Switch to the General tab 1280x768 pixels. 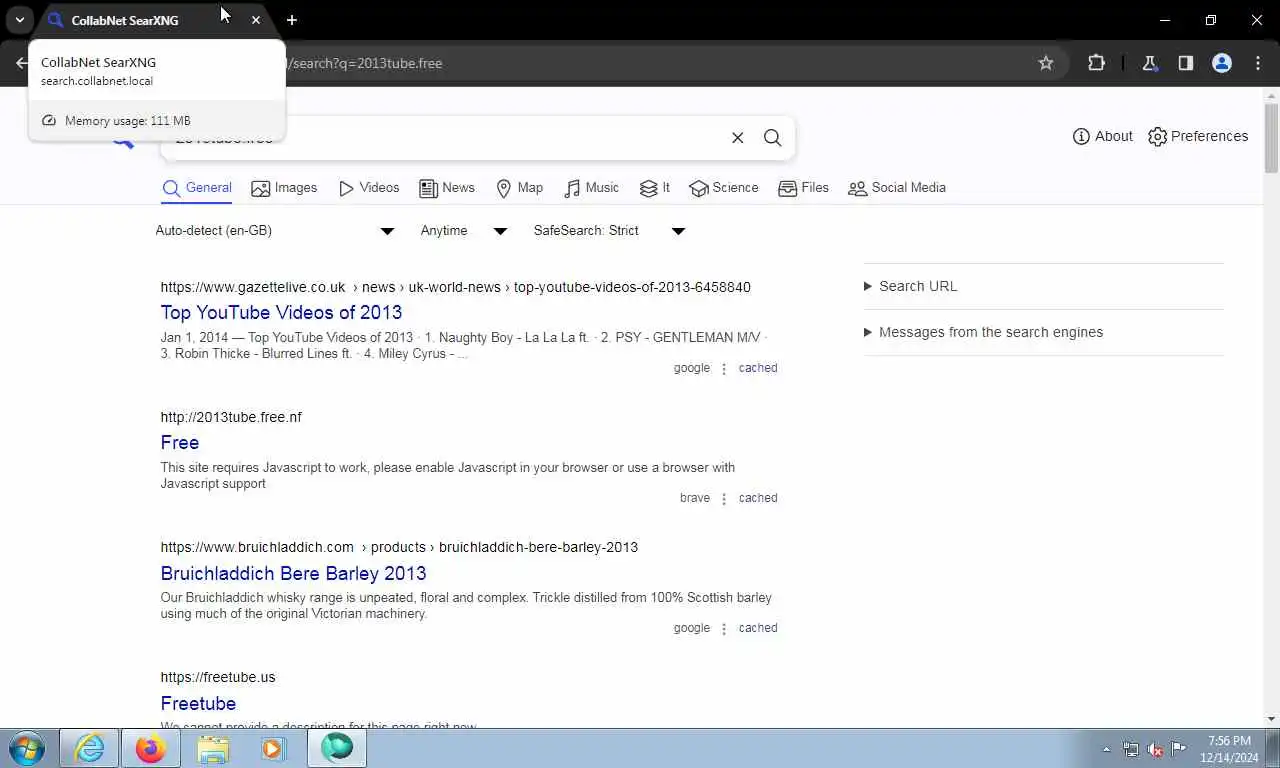197,188
